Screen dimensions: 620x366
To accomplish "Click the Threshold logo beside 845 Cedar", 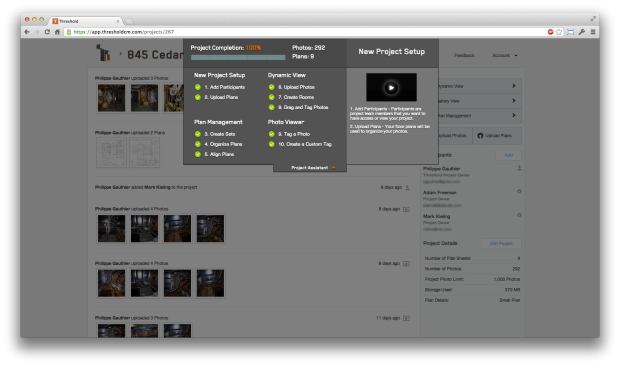I will (104, 53).
